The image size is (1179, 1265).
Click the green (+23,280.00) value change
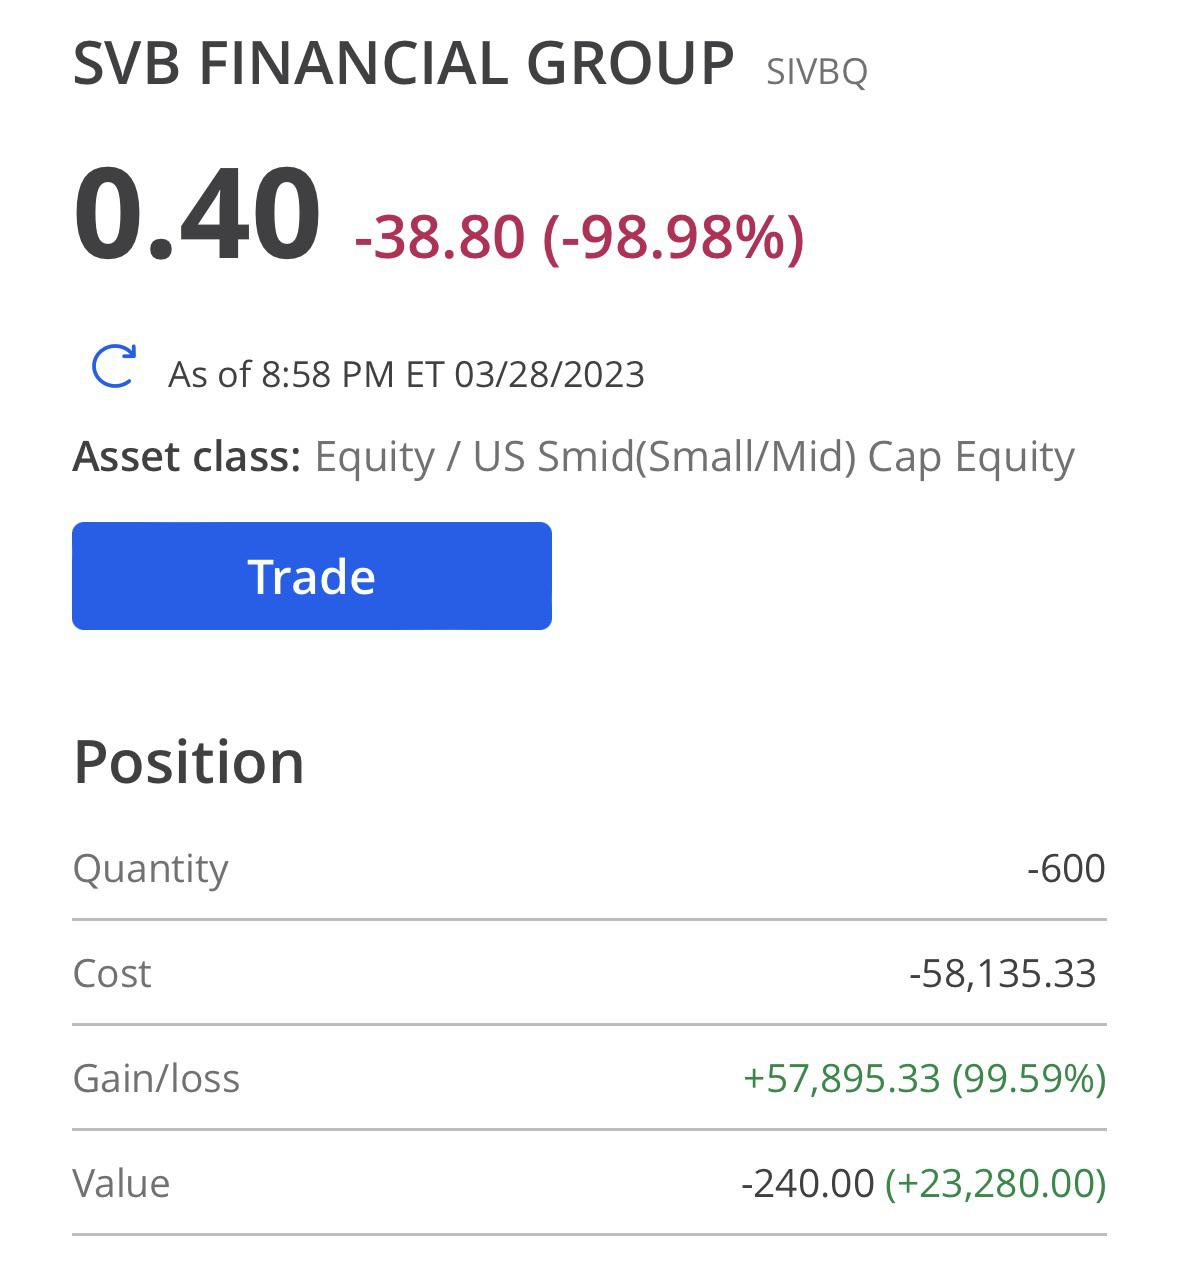click(x=996, y=1183)
